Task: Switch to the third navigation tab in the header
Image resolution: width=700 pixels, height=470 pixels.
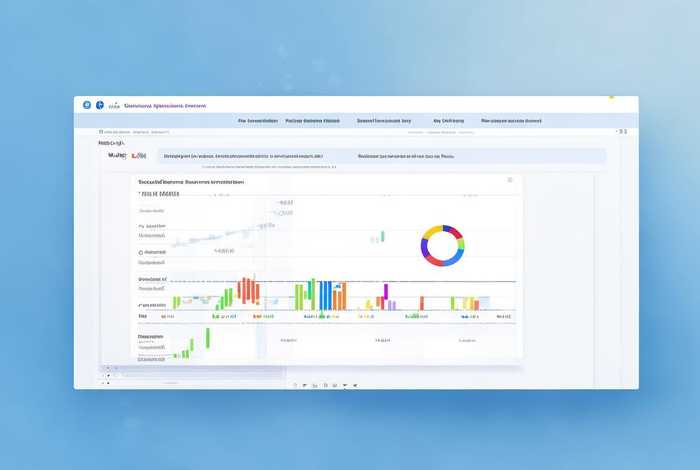Action: coord(384,120)
